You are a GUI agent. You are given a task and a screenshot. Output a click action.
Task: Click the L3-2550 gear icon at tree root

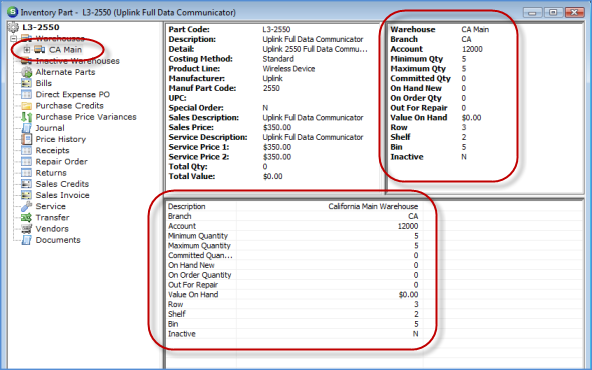click(13, 27)
